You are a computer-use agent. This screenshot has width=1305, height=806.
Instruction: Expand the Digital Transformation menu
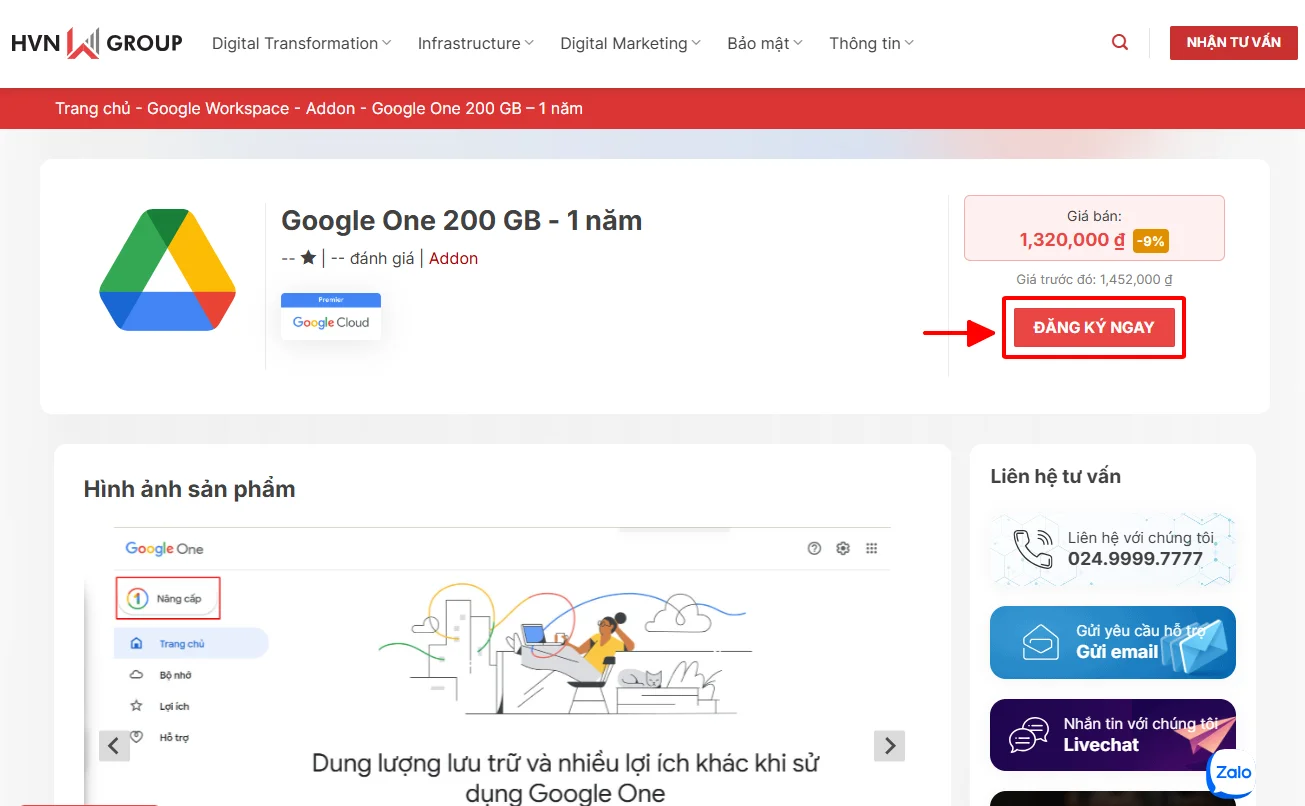tap(301, 43)
